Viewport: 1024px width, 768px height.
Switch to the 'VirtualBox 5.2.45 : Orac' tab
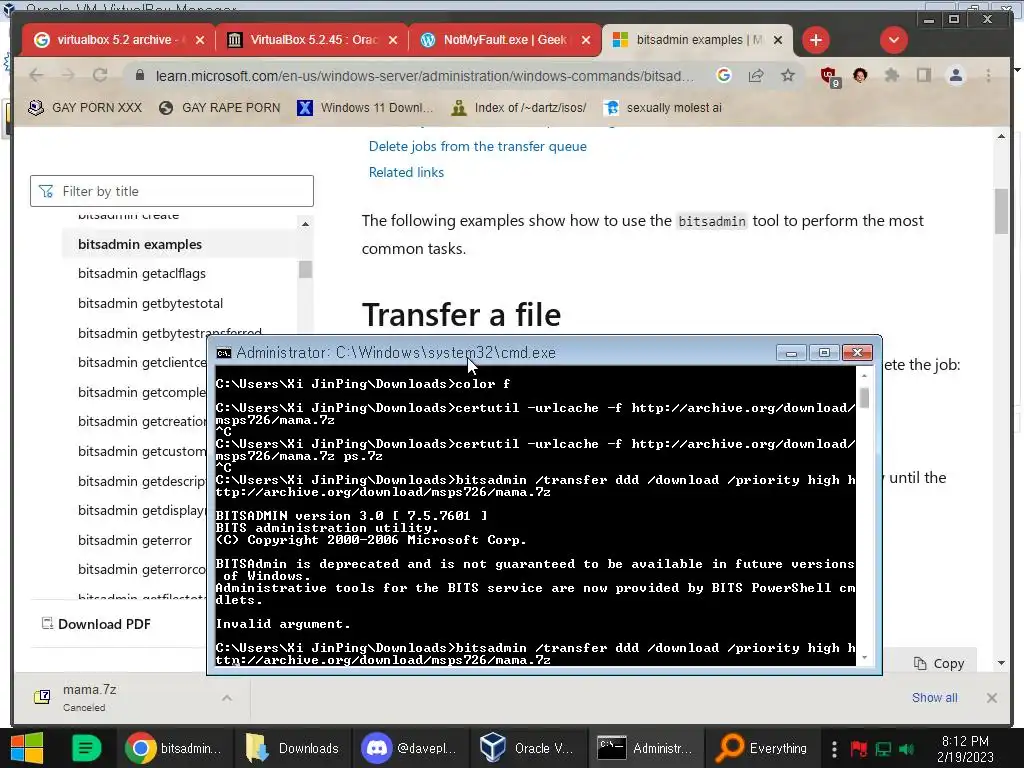(314, 40)
